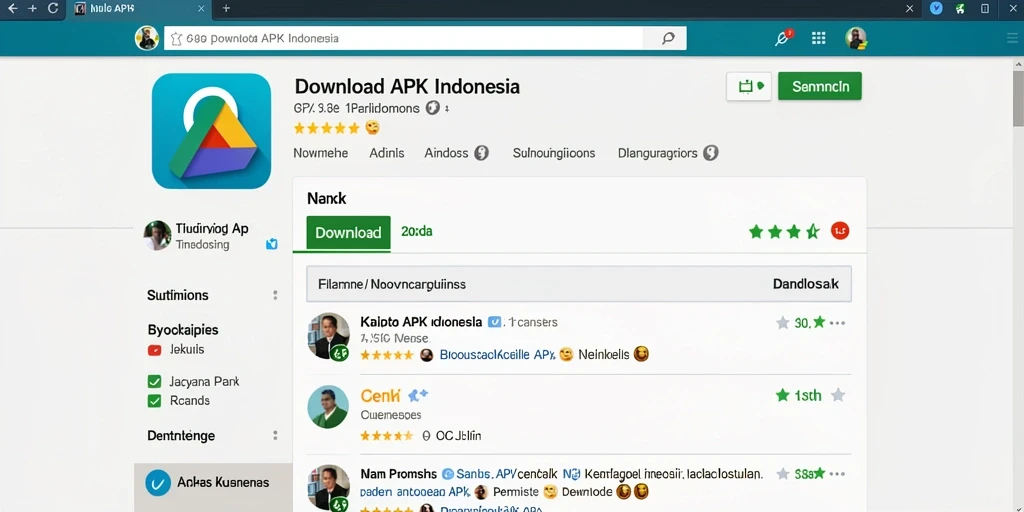Click the top search input field

coord(404,39)
